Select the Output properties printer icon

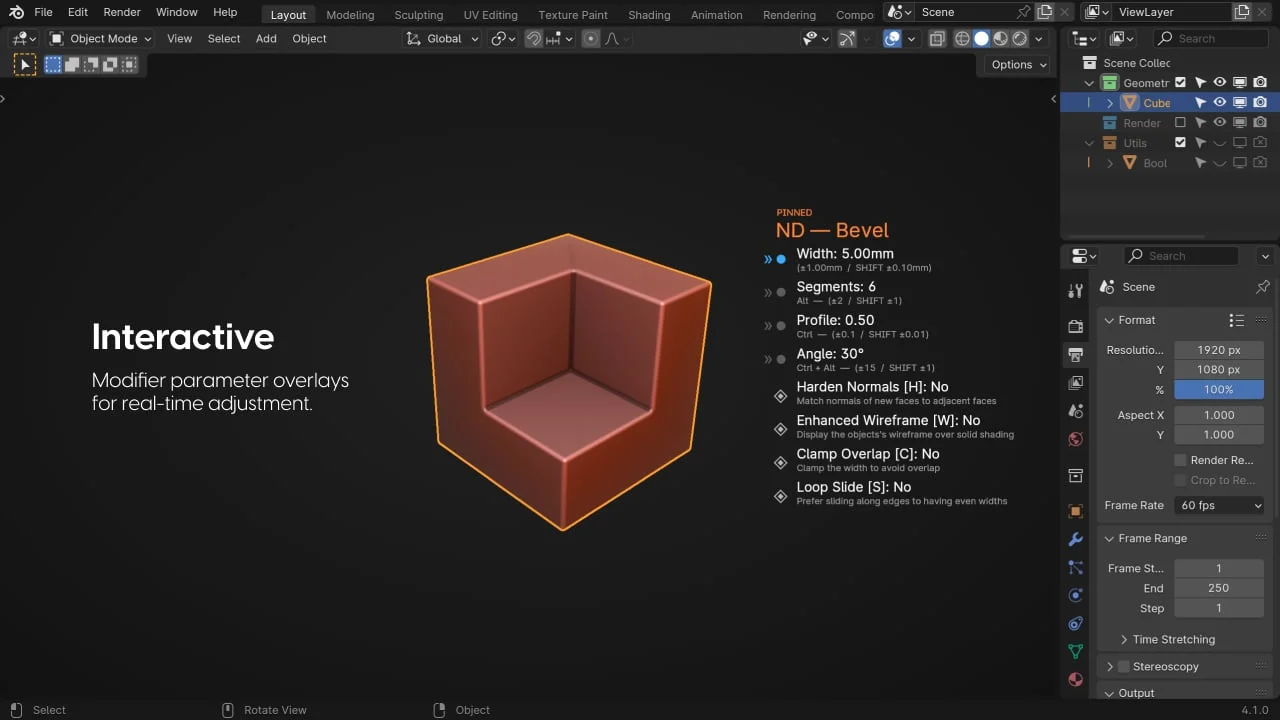pyautogui.click(x=1075, y=354)
